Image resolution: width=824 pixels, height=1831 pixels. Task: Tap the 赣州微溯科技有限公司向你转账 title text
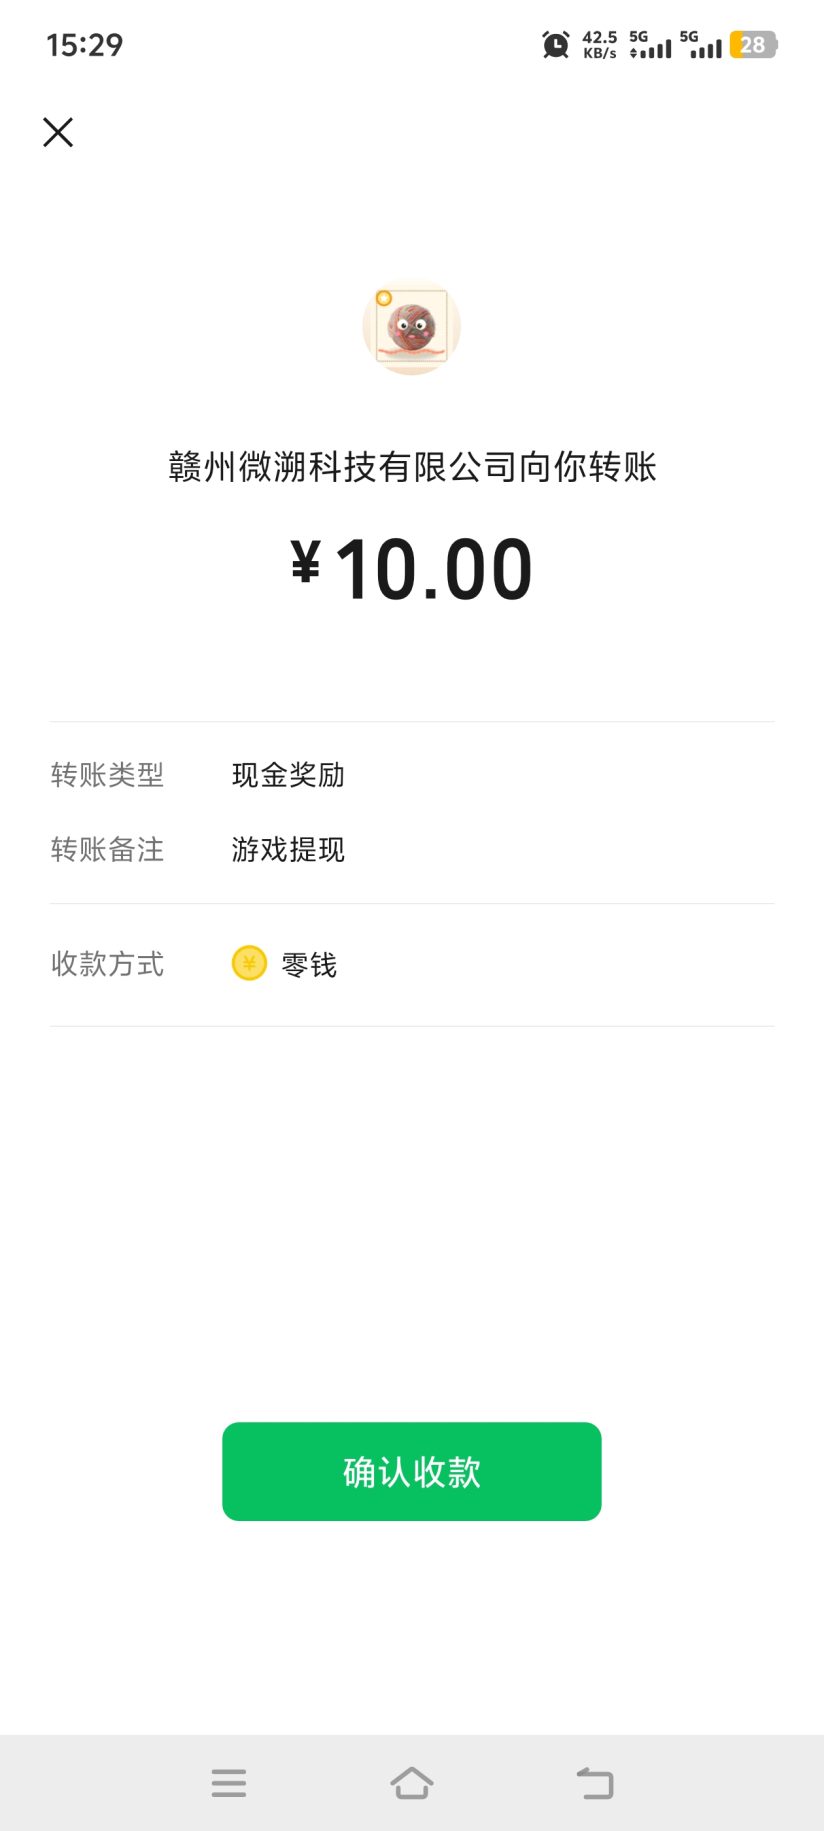(x=412, y=467)
